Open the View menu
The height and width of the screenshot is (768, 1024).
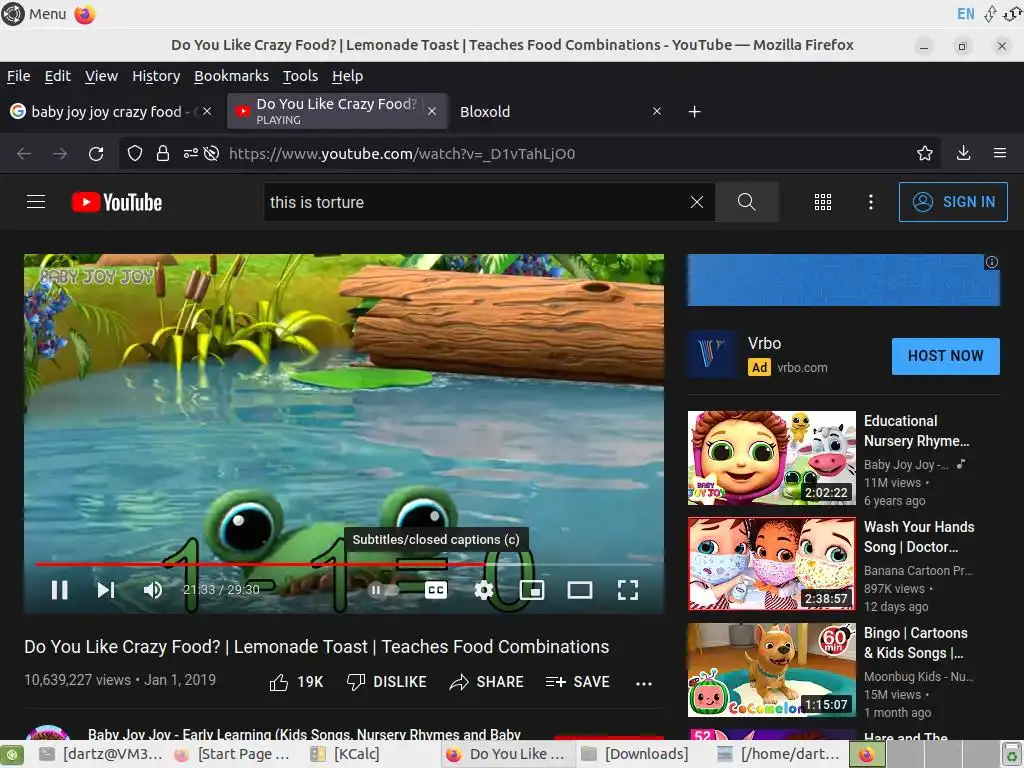[x=101, y=76]
